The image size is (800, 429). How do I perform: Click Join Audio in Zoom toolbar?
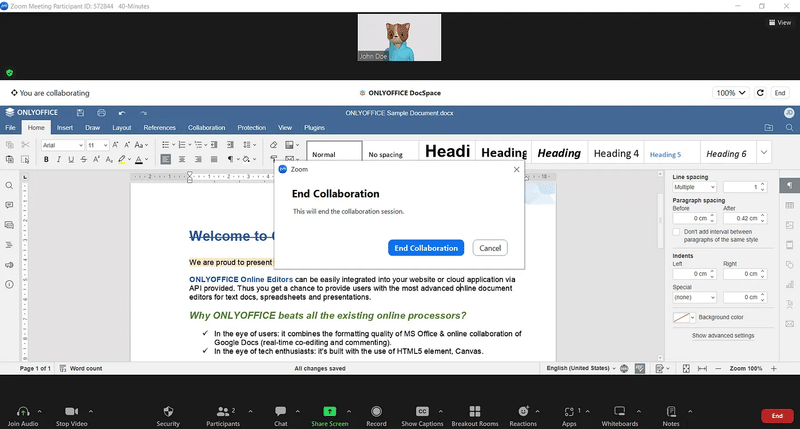point(22,416)
